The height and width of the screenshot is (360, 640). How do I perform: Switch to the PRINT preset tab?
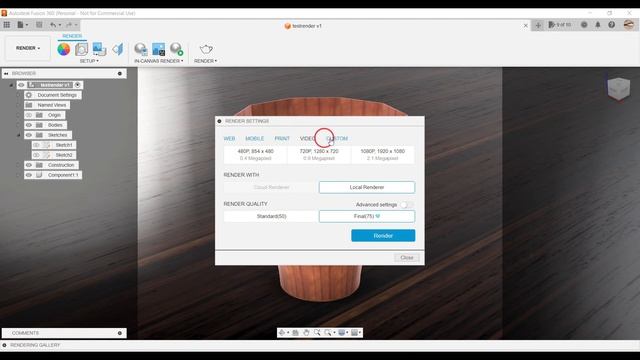pos(282,139)
